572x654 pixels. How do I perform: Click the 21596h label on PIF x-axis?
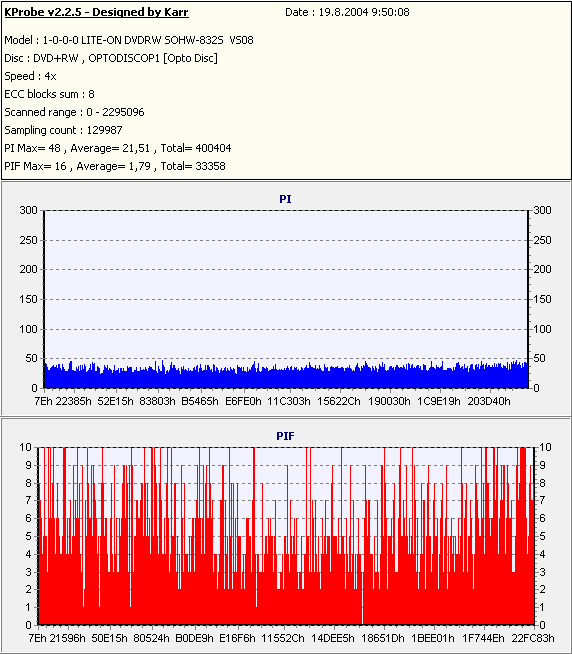coord(68,638)
